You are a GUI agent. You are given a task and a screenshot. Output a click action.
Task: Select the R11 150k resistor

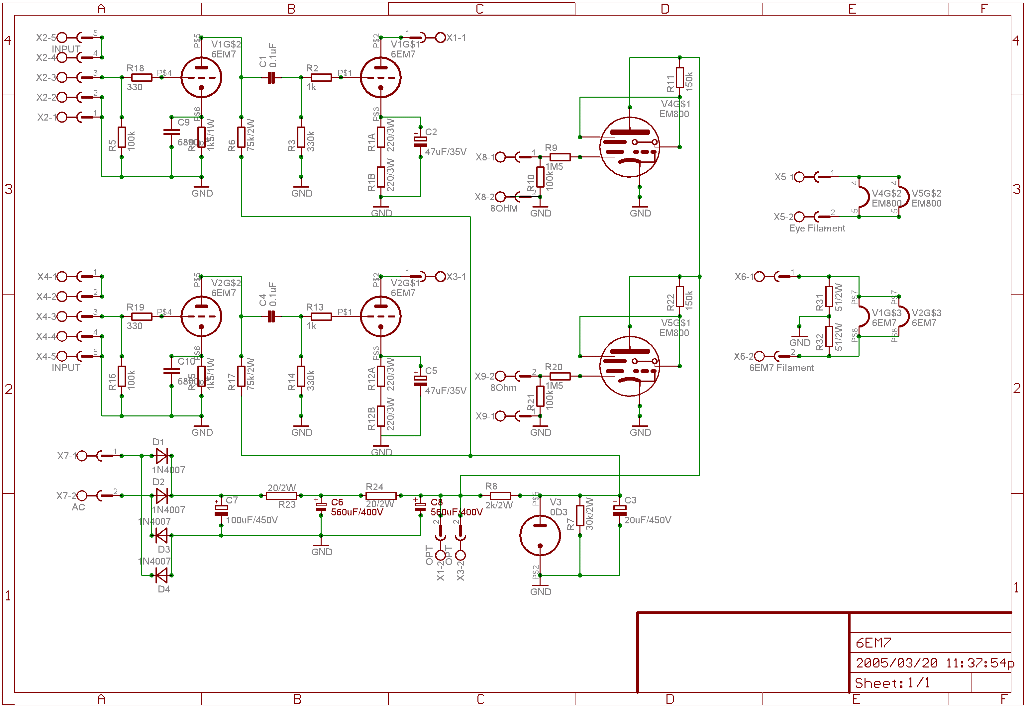(679, 77)
